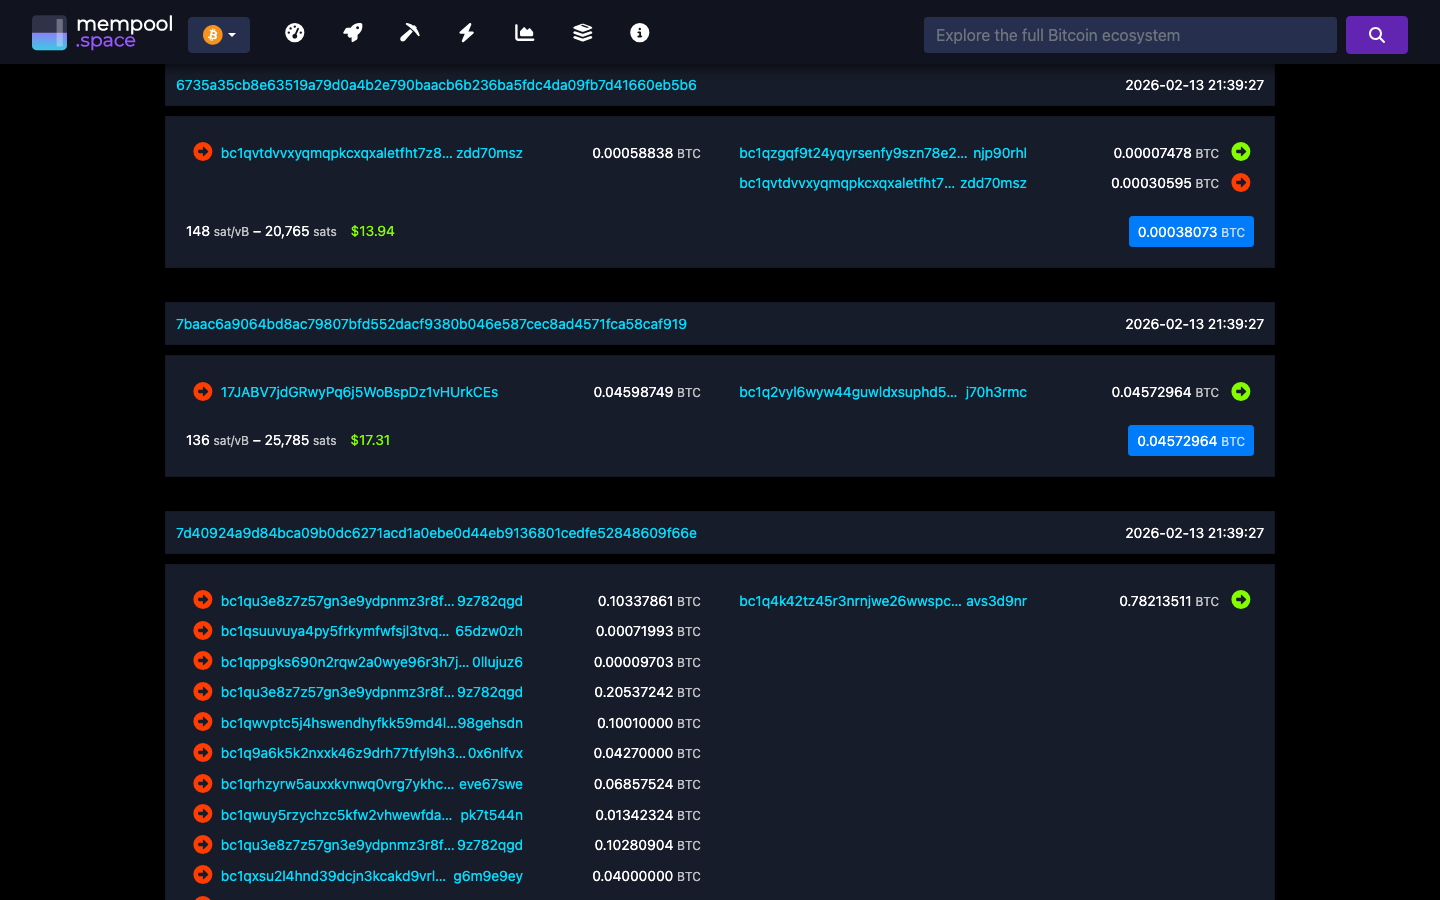Image resolution: width=1440 pixels, height=900 pixels.
Task: Click the green output arrow next to 0.00007478 BTC
Action: pyautogui.click(x=1241, y=152)
